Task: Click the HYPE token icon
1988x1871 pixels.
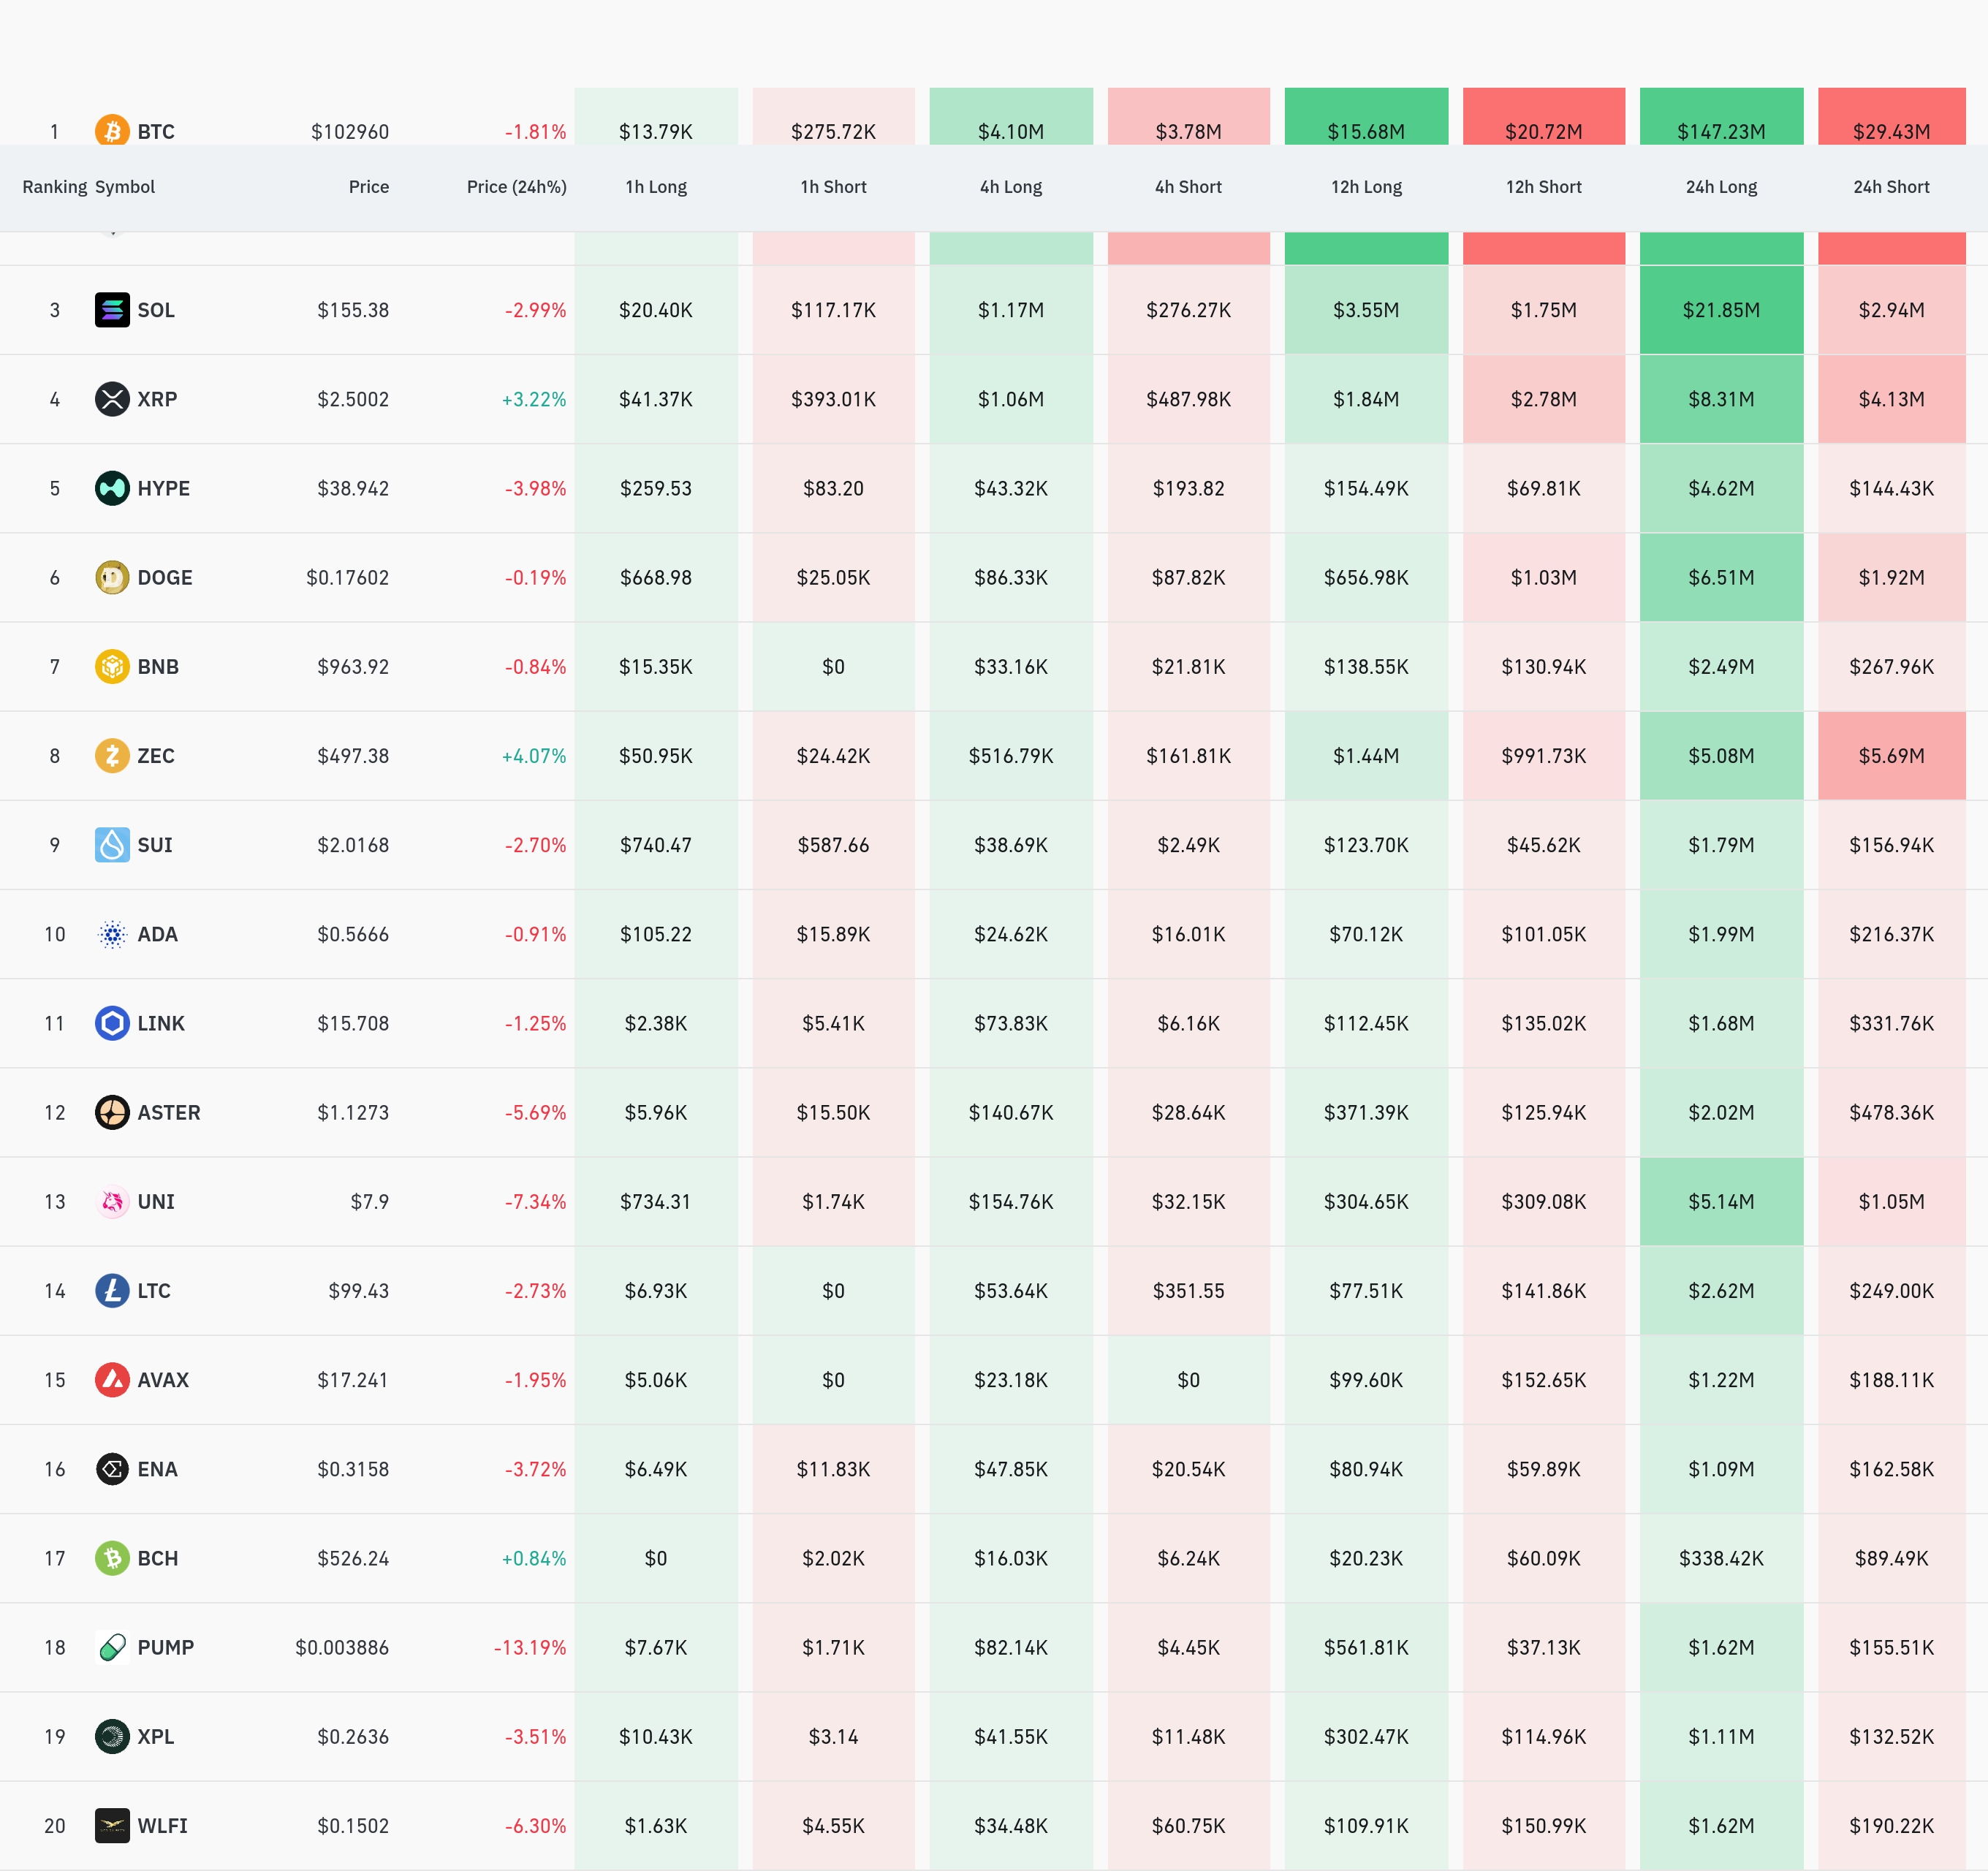Action: click(112, 488)
